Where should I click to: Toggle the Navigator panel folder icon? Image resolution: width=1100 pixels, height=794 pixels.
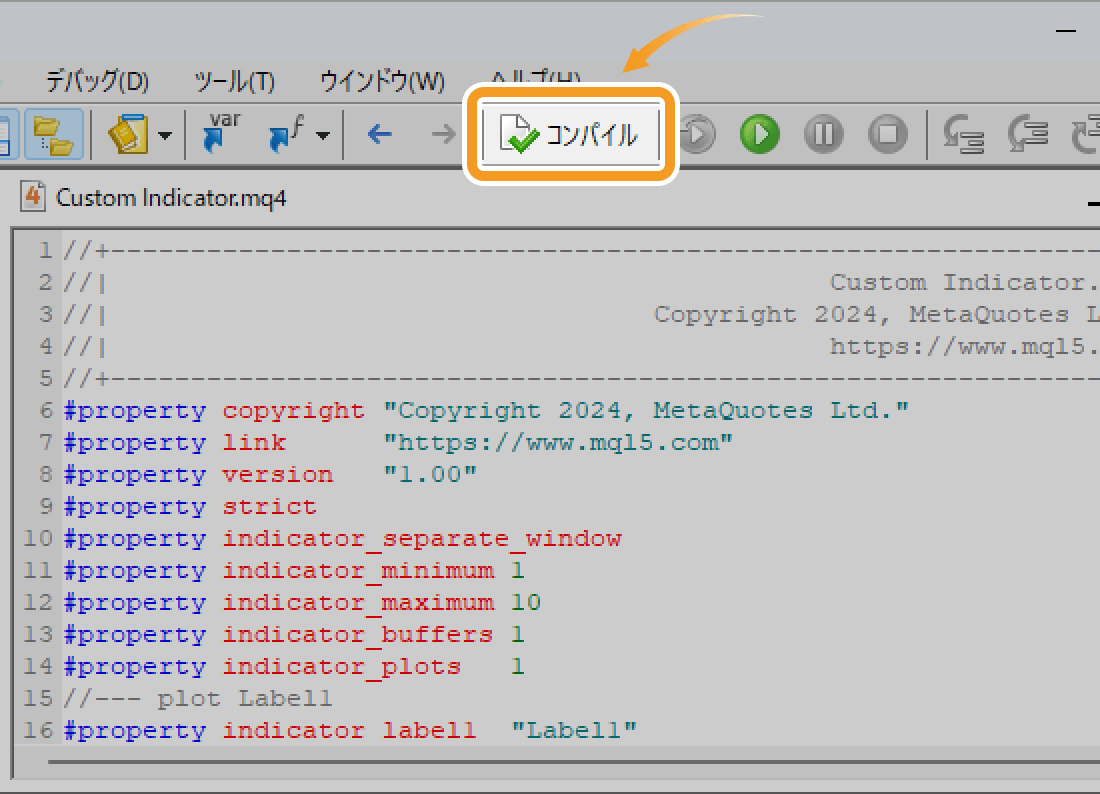tap(54, 135)
